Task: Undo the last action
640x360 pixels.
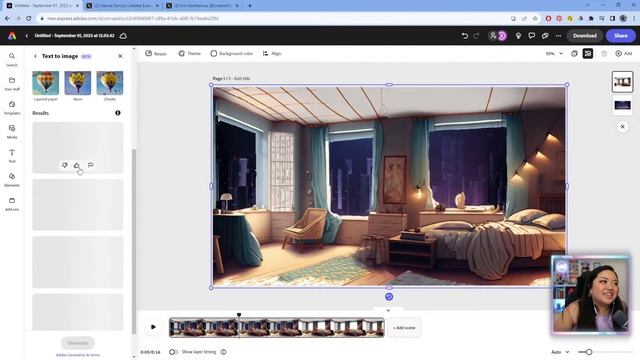Action: (464, 36)
